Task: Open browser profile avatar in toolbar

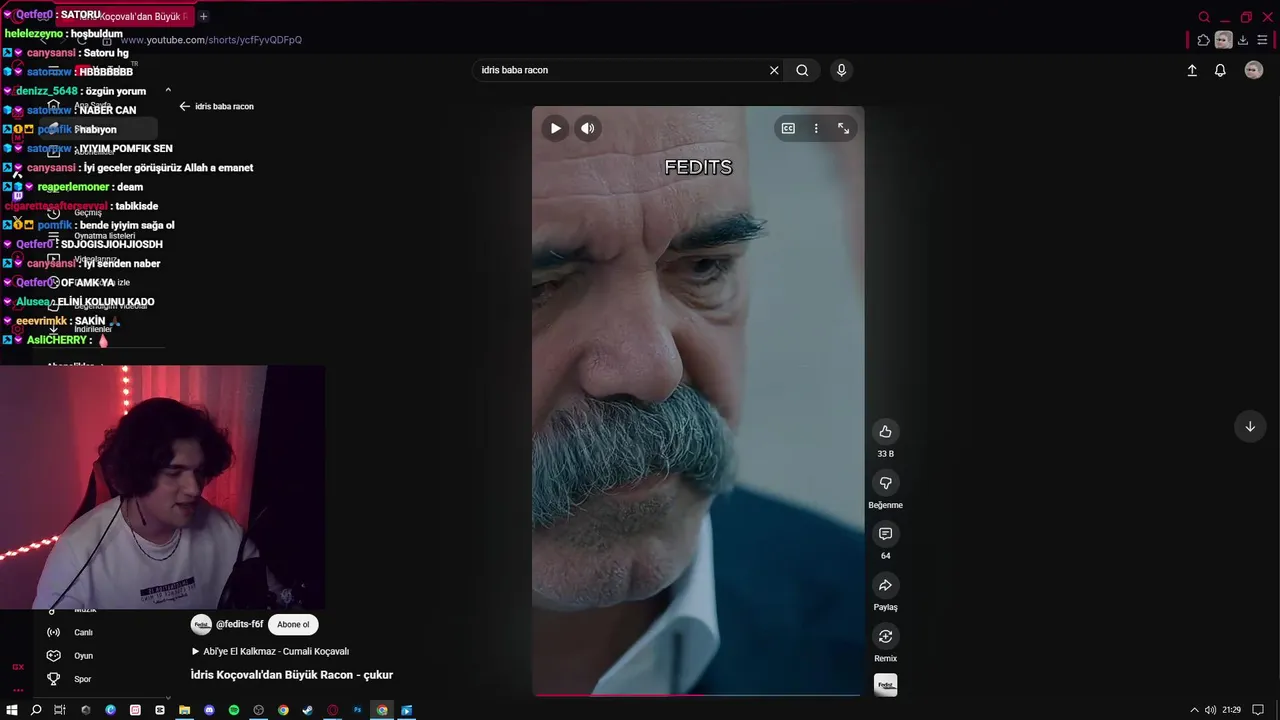Action: (x=1224, y=40)
